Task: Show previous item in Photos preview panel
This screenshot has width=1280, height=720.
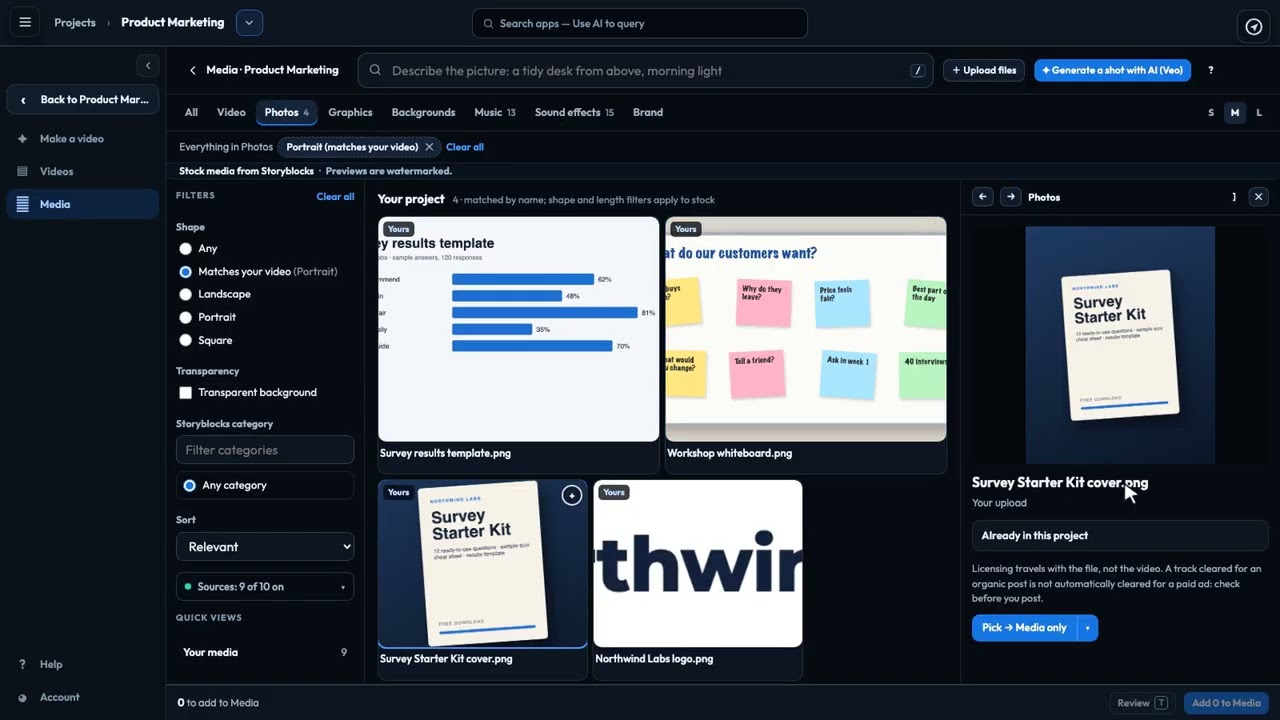Action: click(983, 197)
